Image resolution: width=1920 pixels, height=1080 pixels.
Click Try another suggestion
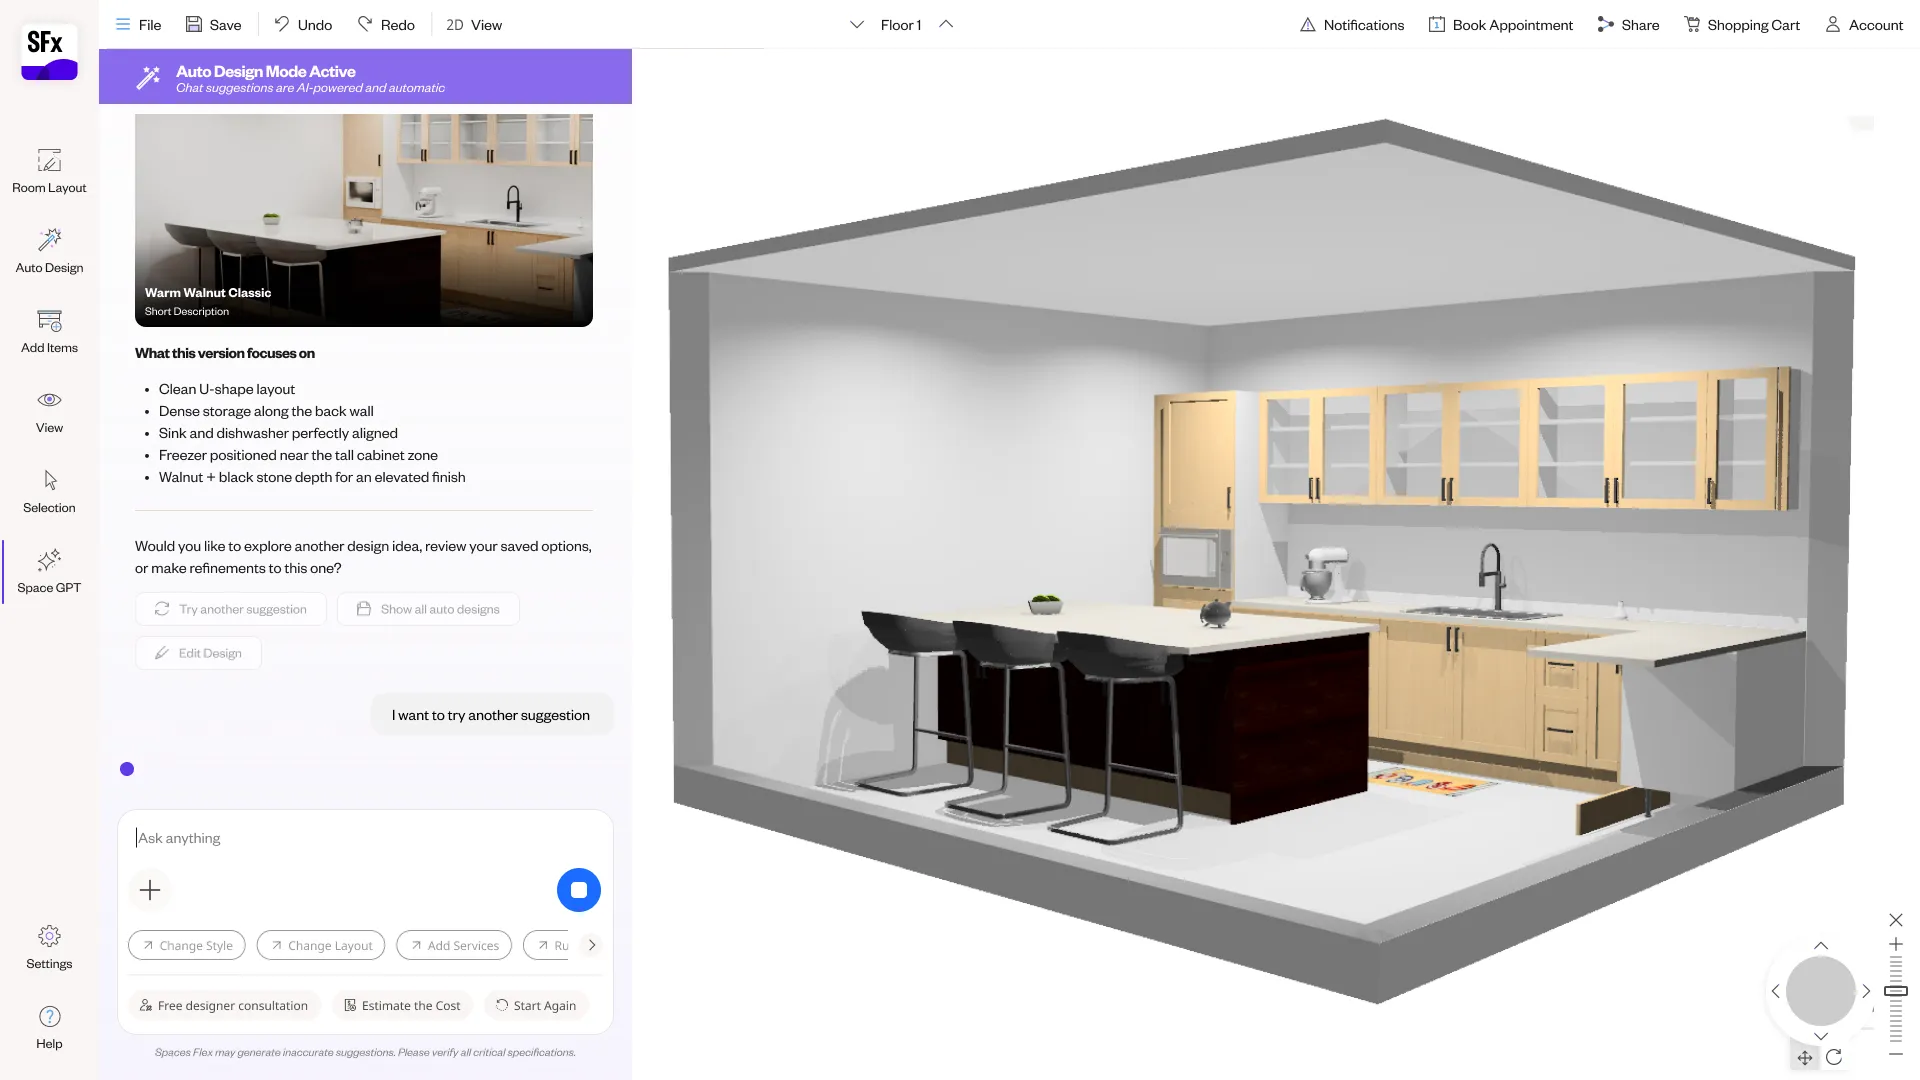(231, 609)
